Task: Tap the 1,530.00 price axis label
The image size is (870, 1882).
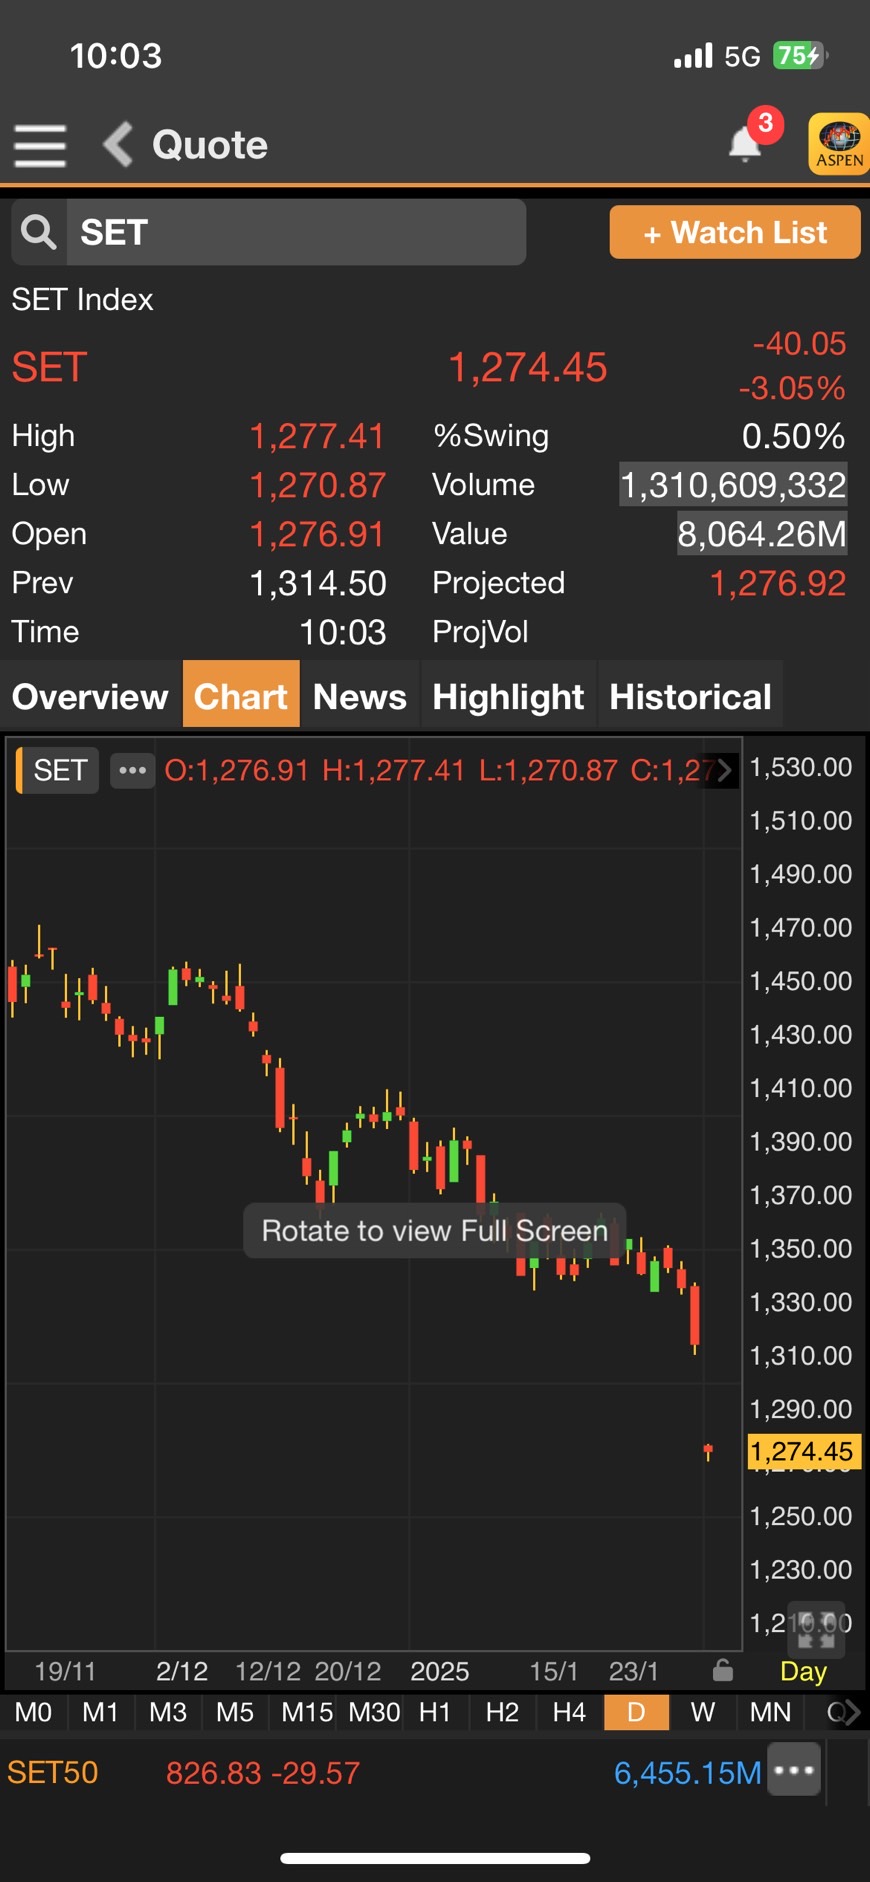Action: coord(801,767)
